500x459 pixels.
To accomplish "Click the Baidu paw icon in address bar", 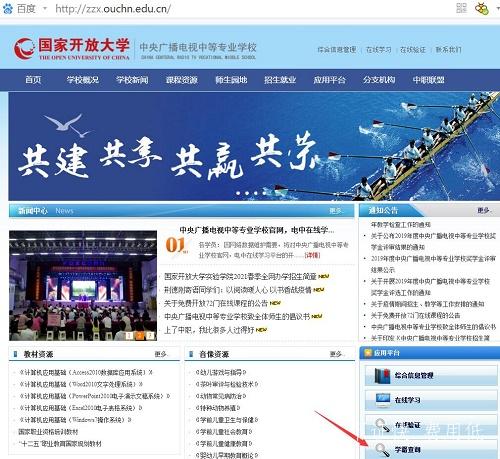I will (x=8, y=8).
